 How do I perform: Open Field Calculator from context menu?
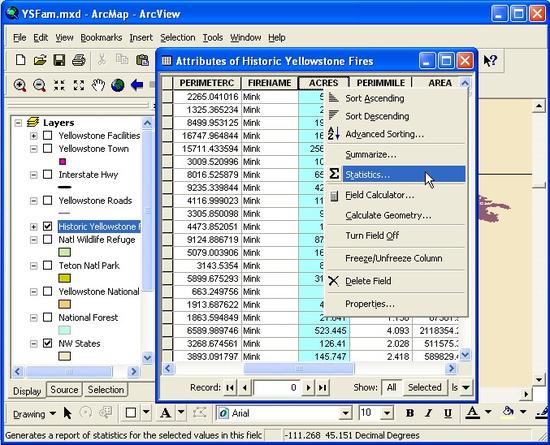(396, 195)
